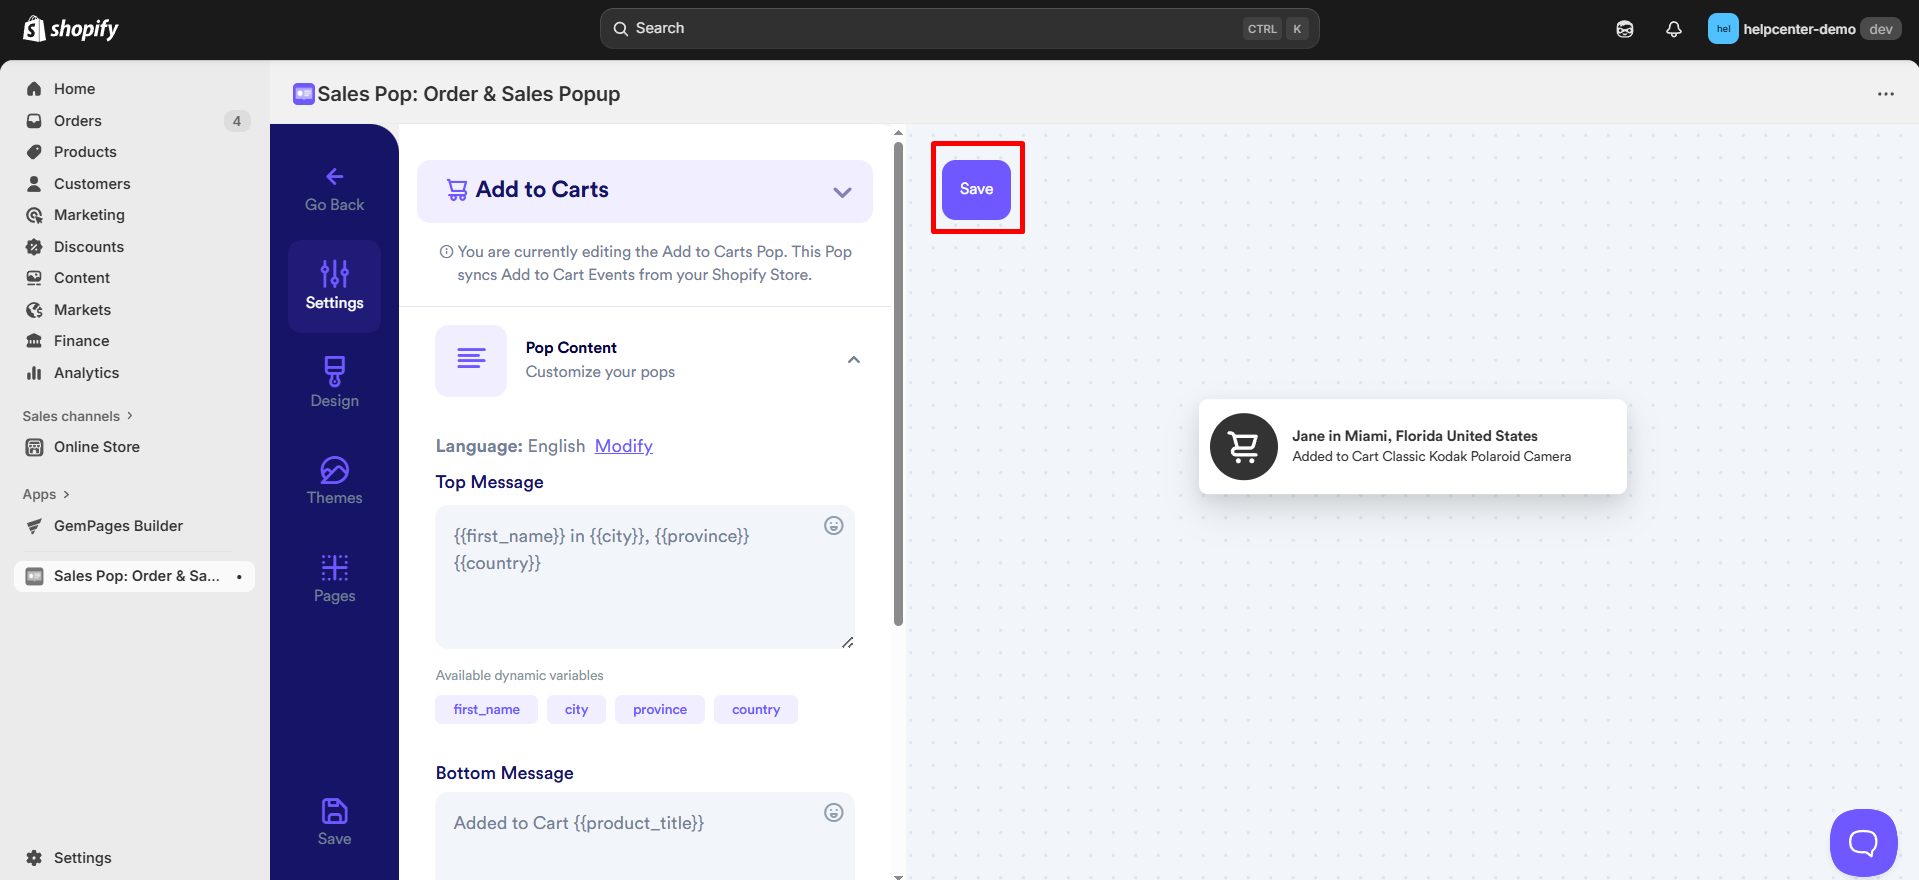
Task: Open the Pages panel icon
Action: tap(334, 567)
